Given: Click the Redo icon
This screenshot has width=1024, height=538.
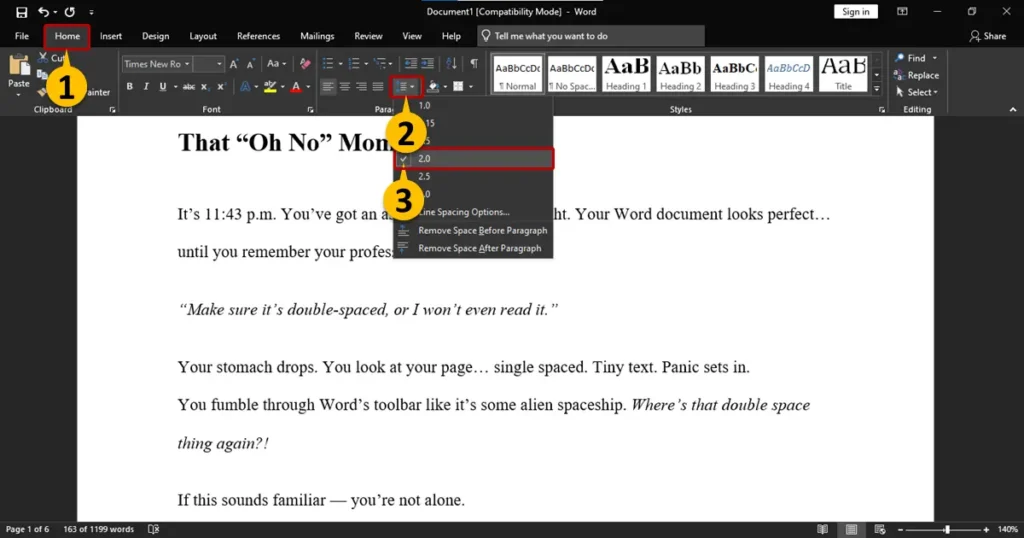Looking at the screenshot, I should tap(70, 12).
